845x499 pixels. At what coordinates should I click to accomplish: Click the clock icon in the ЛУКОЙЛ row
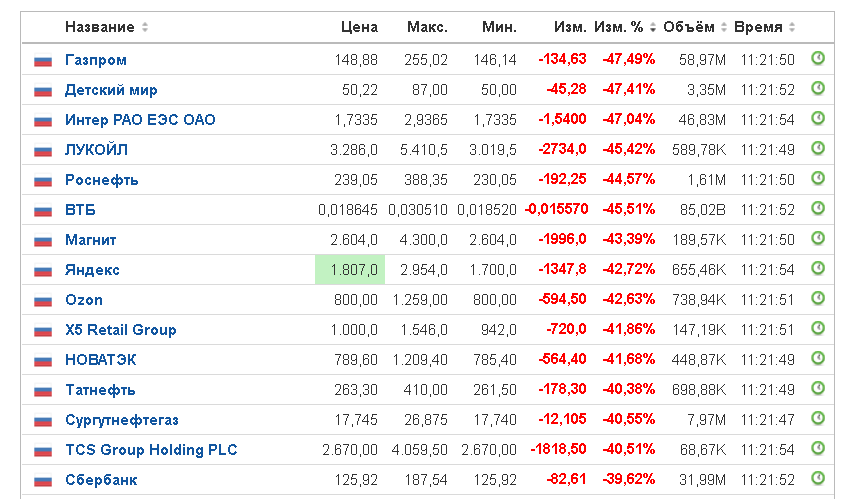tap(817, 149)
